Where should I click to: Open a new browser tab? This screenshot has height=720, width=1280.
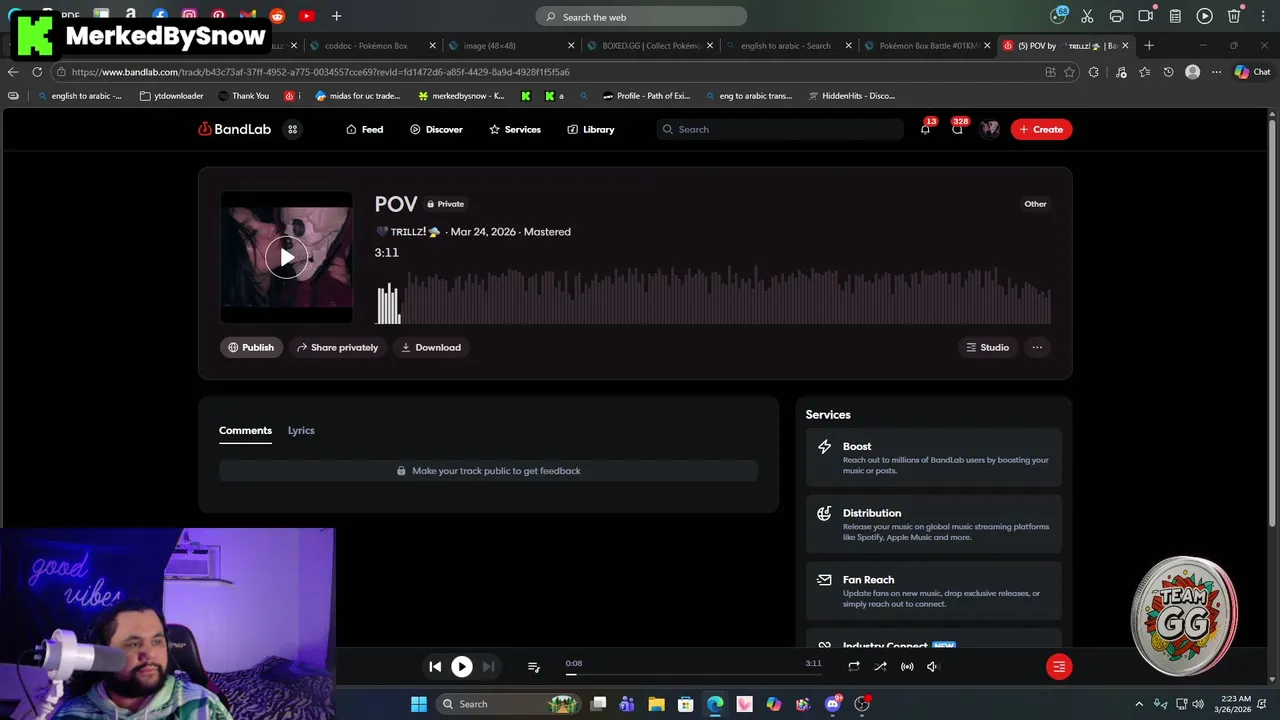[1149, 45]
